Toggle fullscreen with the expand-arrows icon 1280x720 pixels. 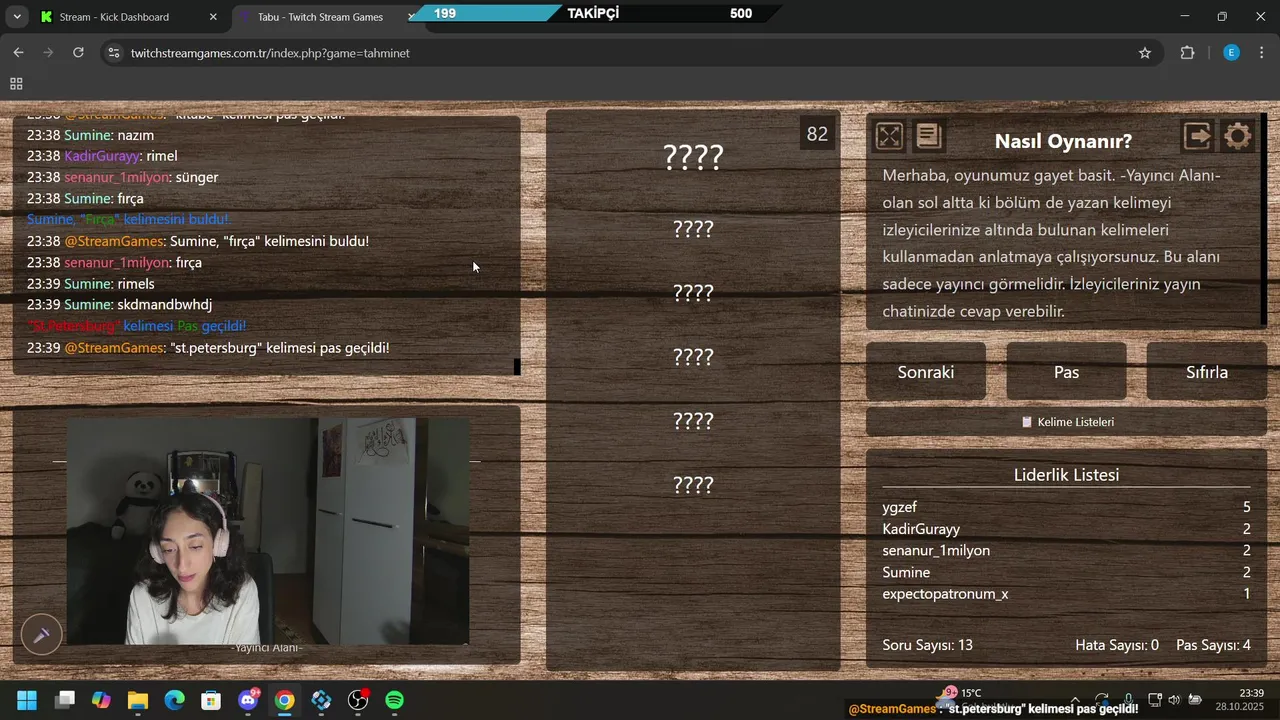pos(889,136)
